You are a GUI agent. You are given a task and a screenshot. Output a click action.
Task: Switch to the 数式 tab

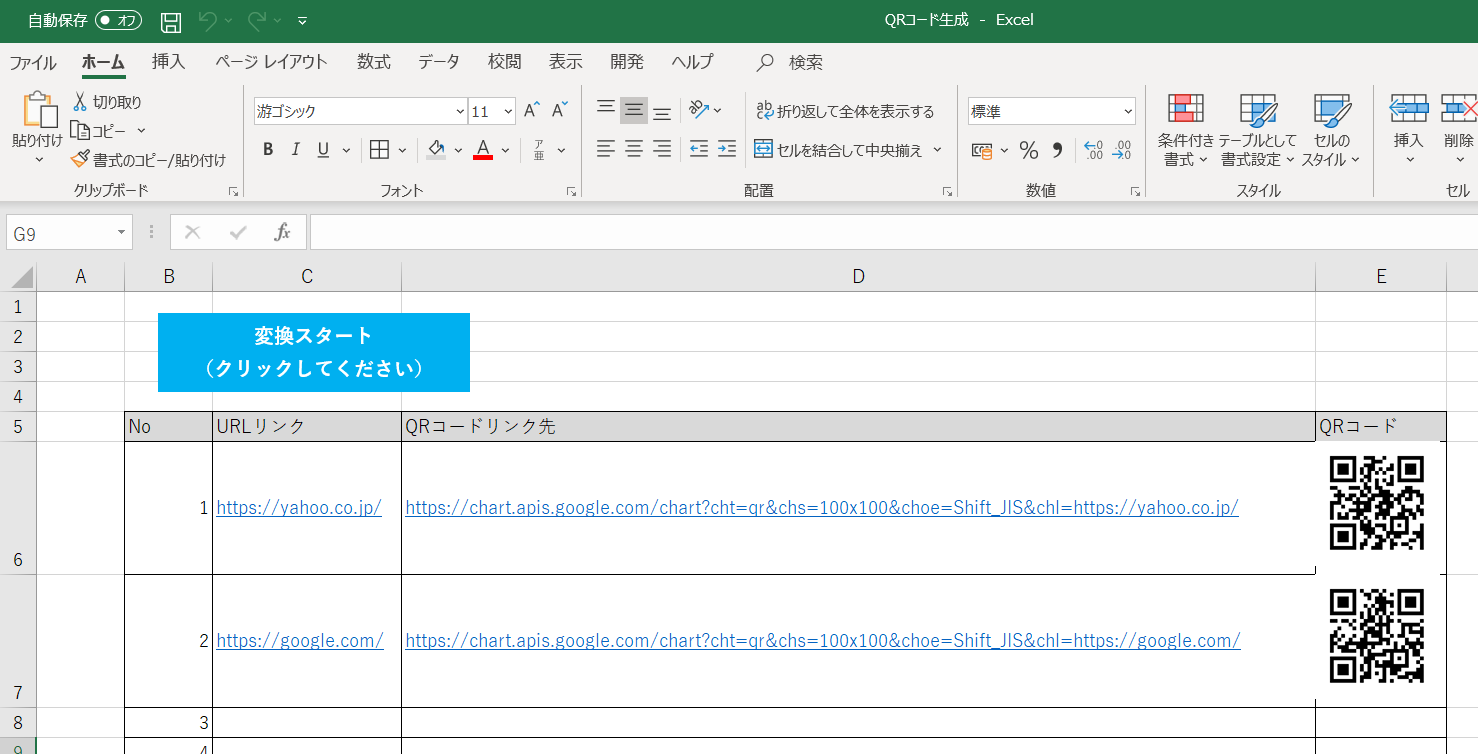(x=374, y=62)
